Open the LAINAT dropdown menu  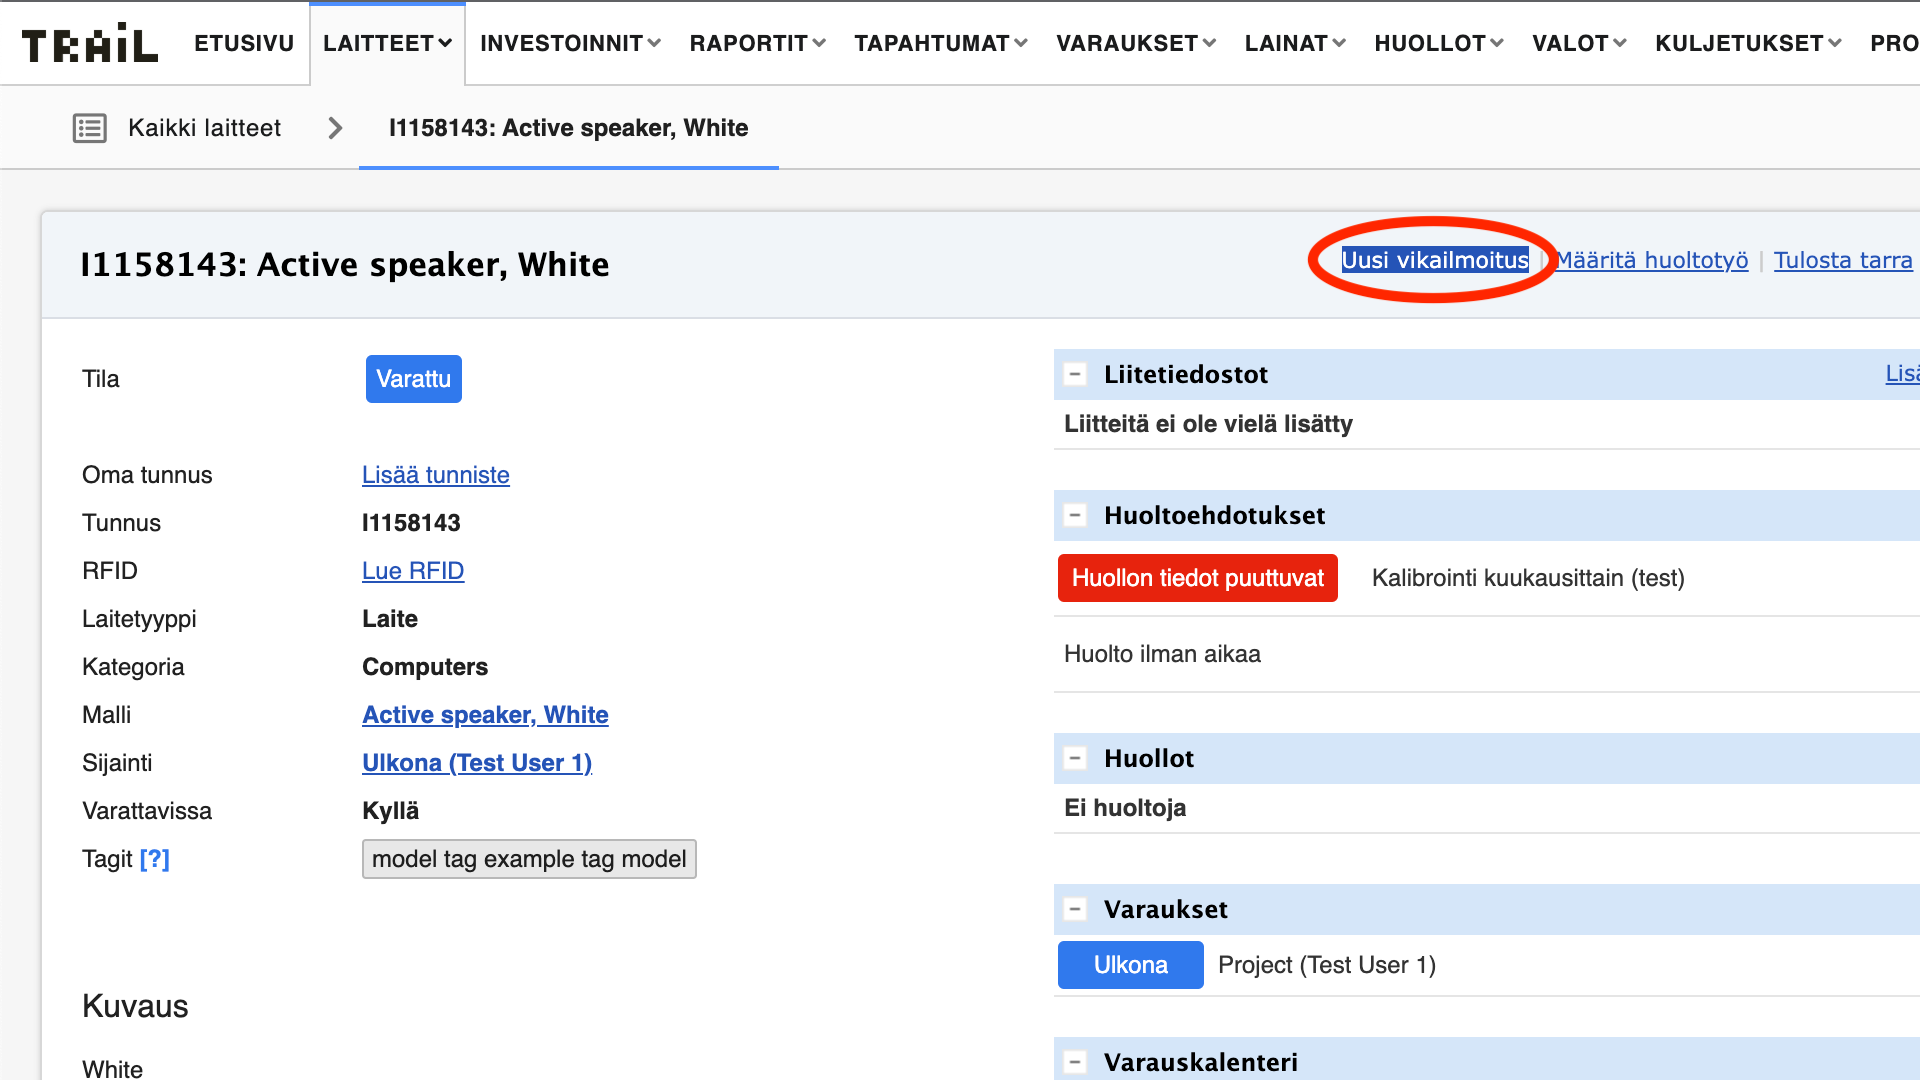[x=1295, y=43]
